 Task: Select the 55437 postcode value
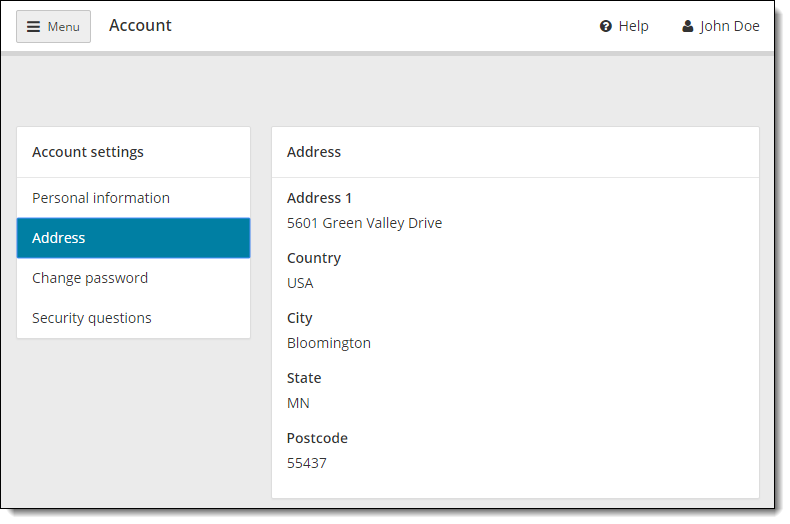click(307, 464)
